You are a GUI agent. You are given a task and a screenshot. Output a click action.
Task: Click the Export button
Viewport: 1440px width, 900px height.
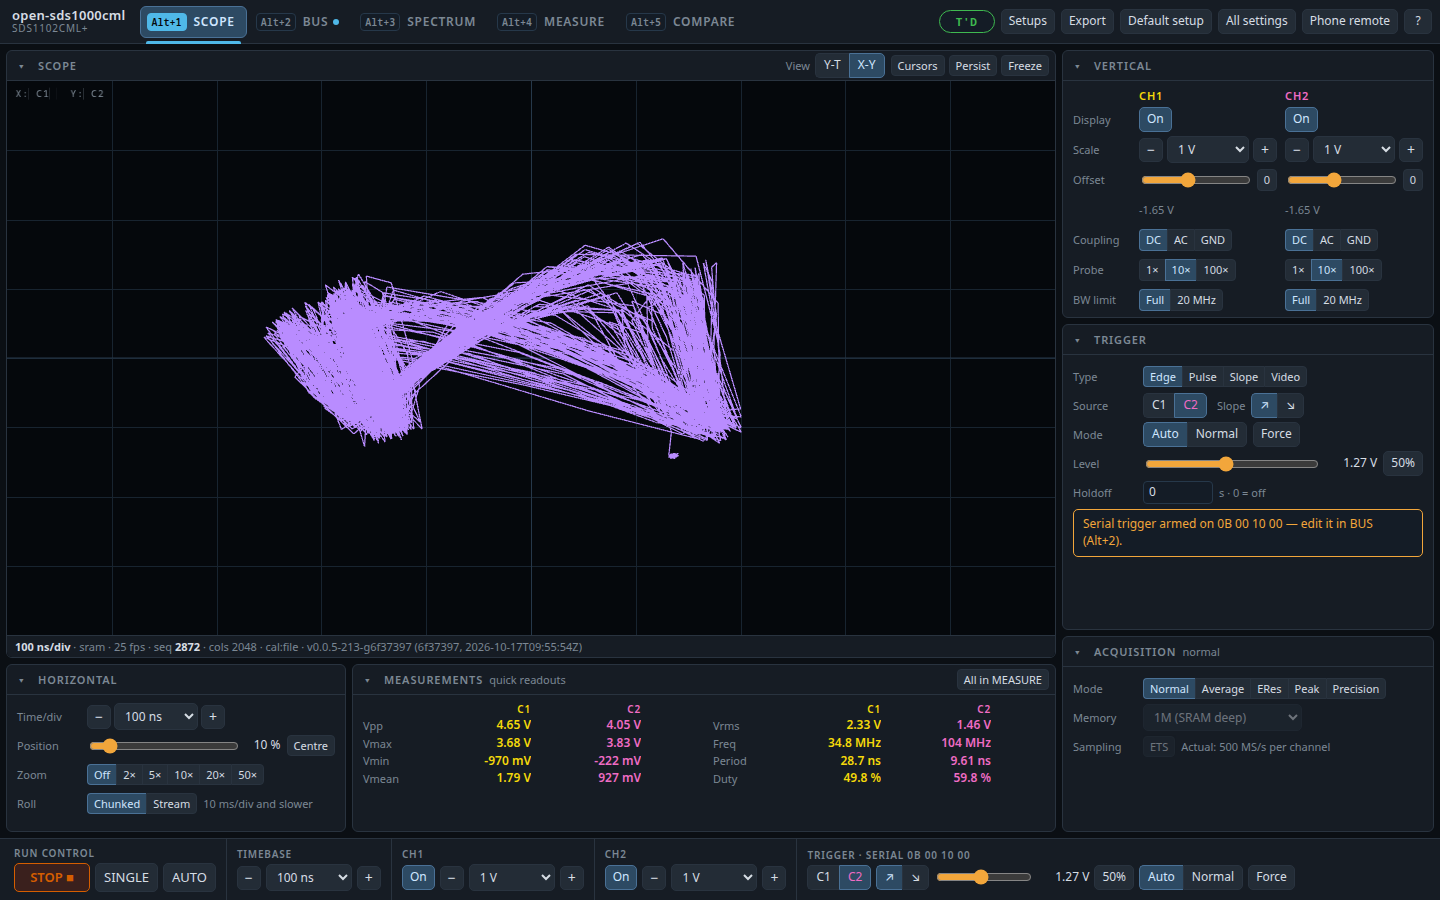(x=1087, y=21)
